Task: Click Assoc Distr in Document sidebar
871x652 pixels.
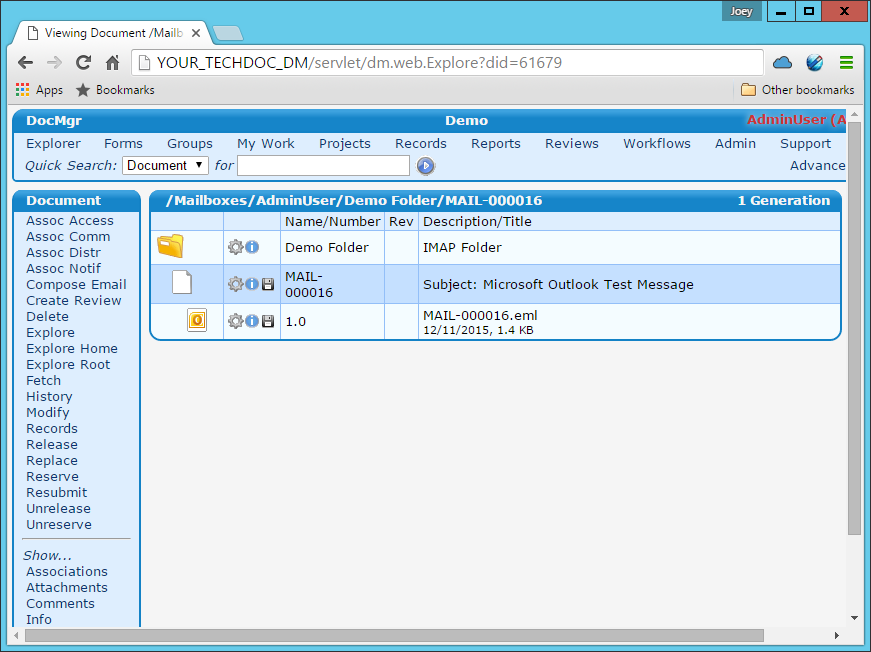Action: coord(63,253)
